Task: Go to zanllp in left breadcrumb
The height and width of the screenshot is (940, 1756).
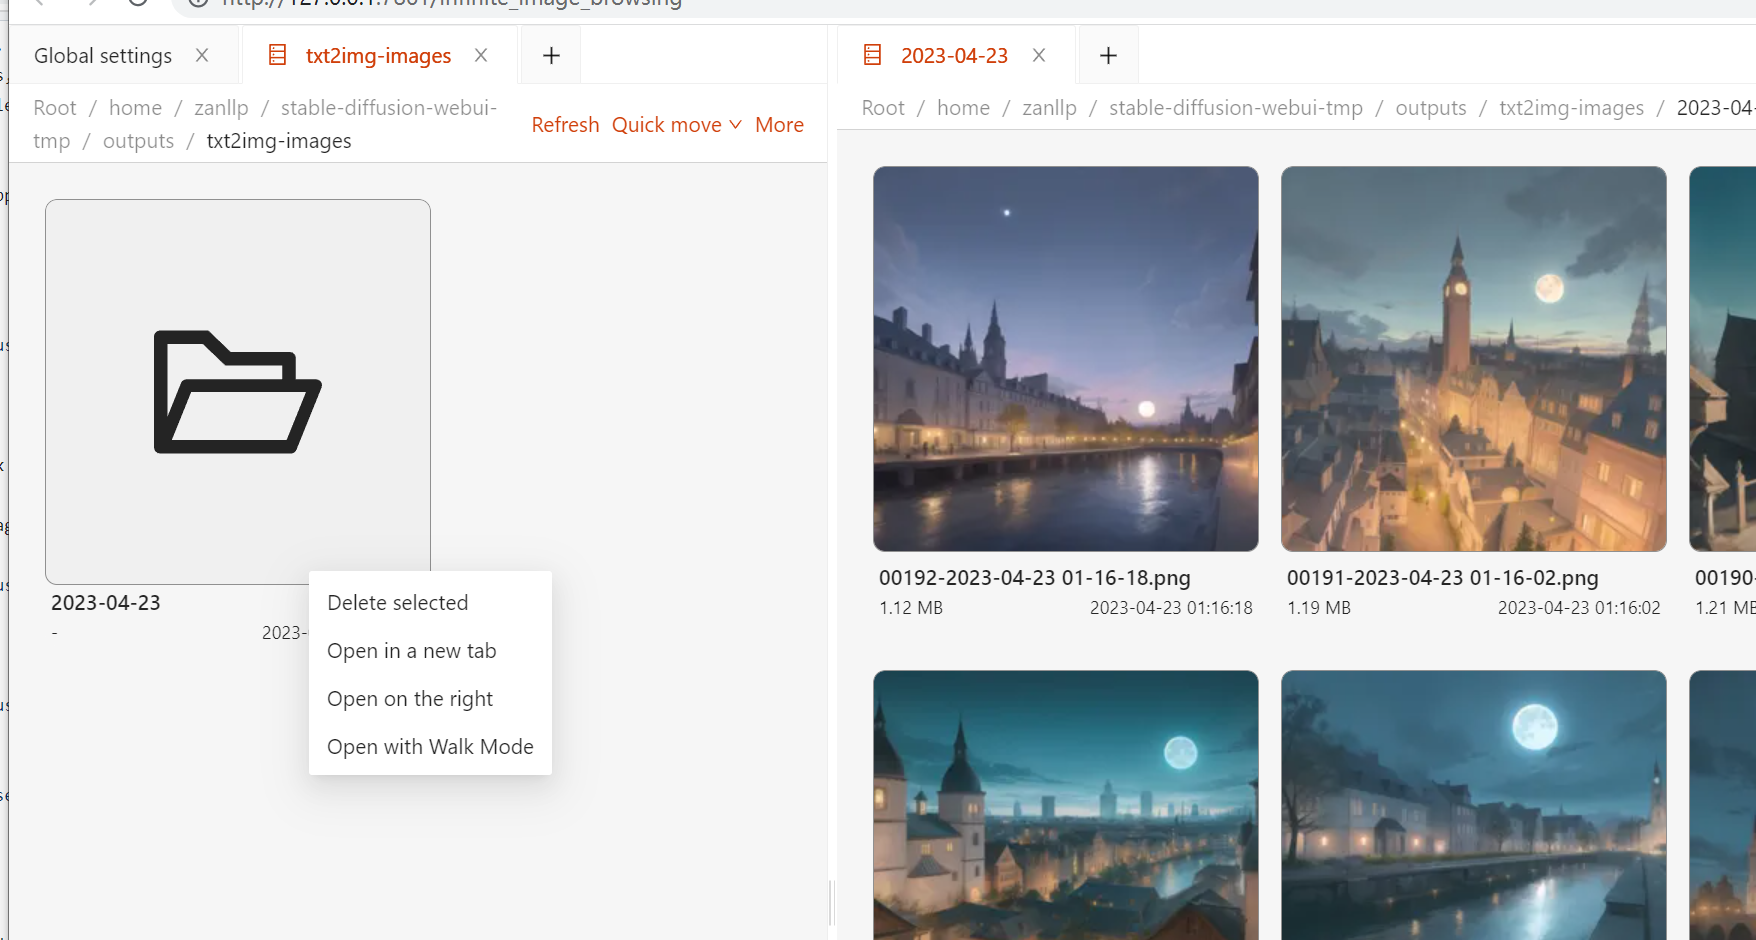Action: point(221,108)
